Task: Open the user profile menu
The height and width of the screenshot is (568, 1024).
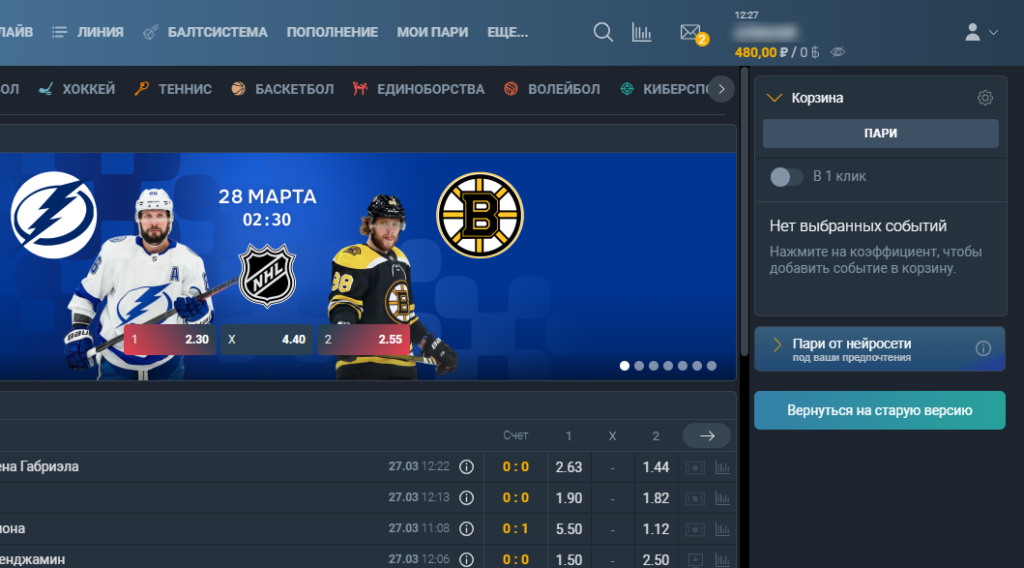Action: click(981, 32)
